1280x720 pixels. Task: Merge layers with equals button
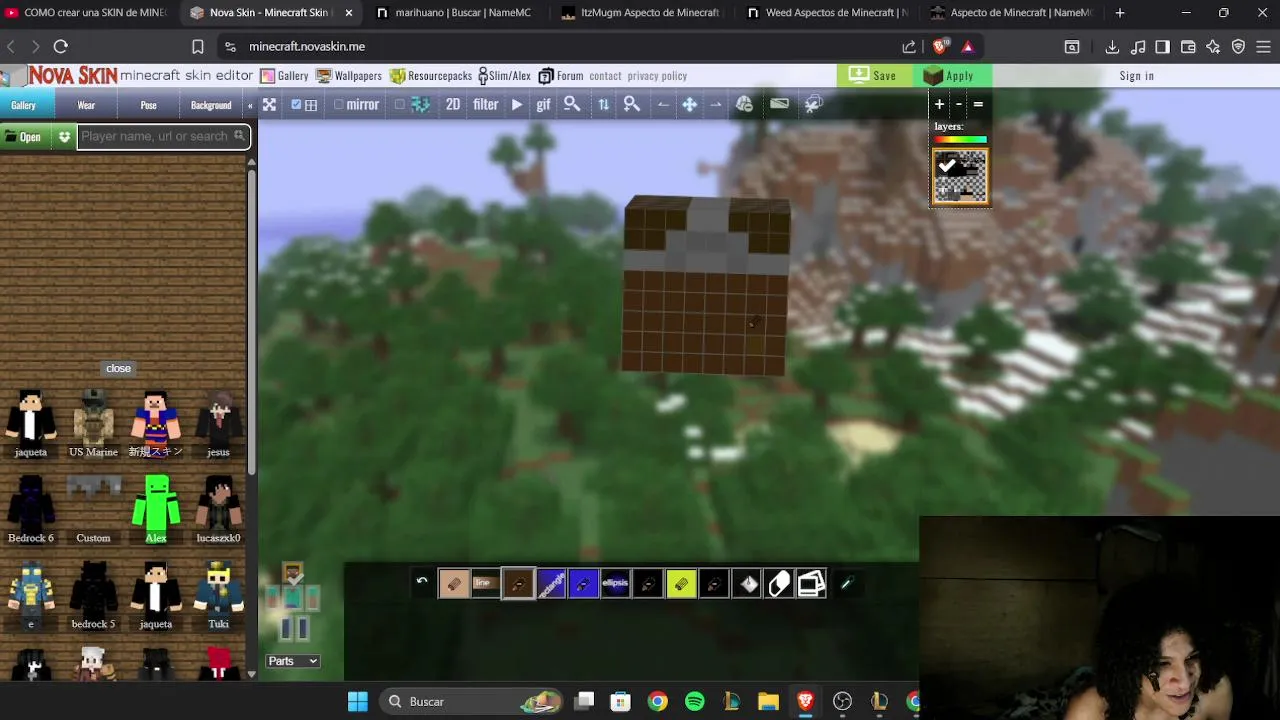(978, 104)
